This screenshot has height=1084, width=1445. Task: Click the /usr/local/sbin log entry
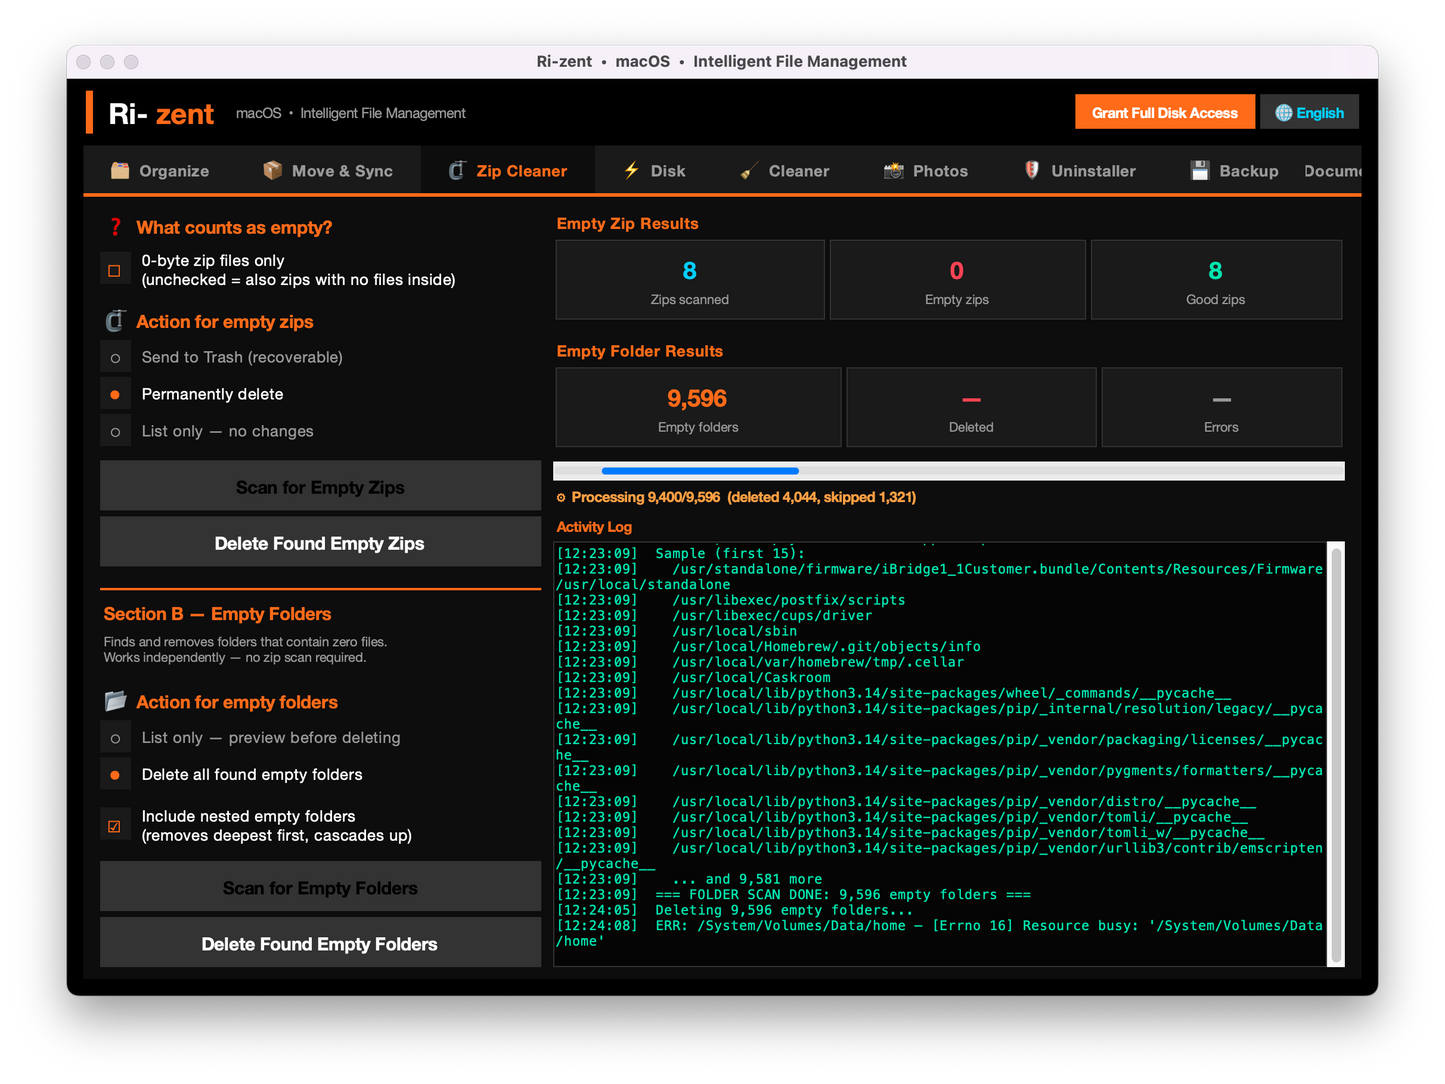click(x=677, y=631)
